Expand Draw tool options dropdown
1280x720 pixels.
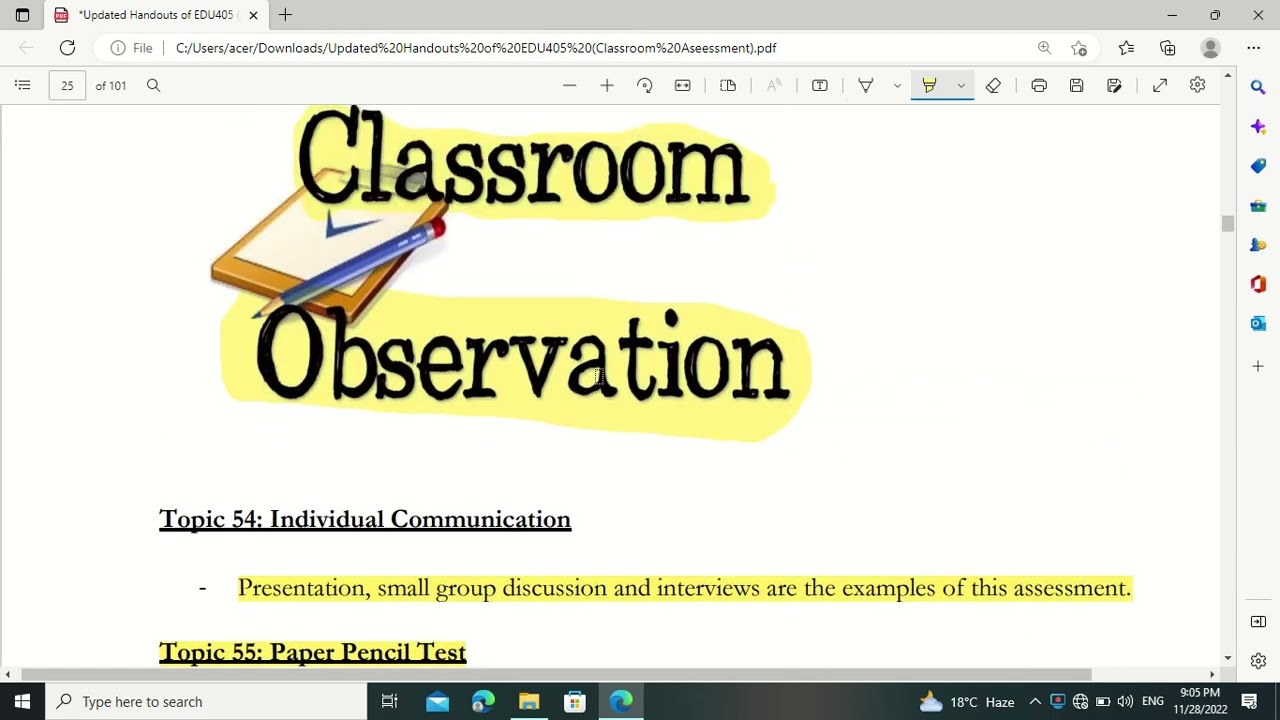click(897, 85)
